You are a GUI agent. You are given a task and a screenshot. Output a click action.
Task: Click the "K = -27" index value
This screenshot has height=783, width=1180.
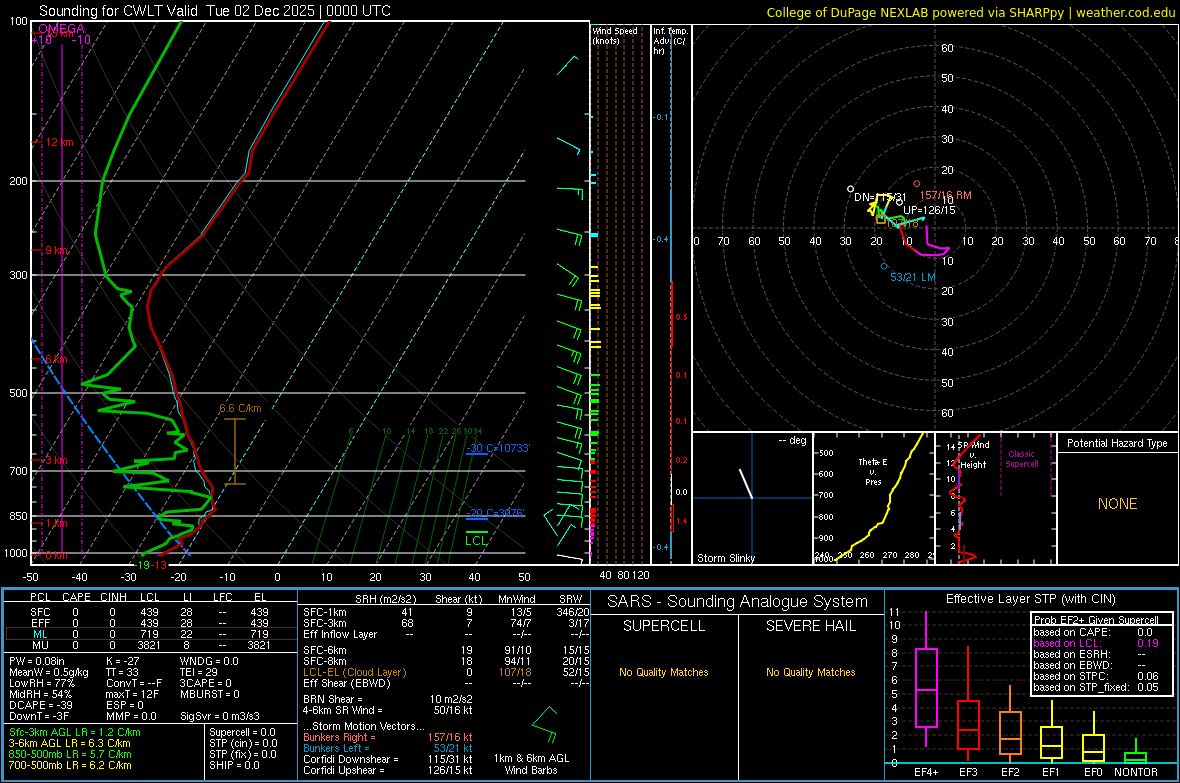point(123,661)
